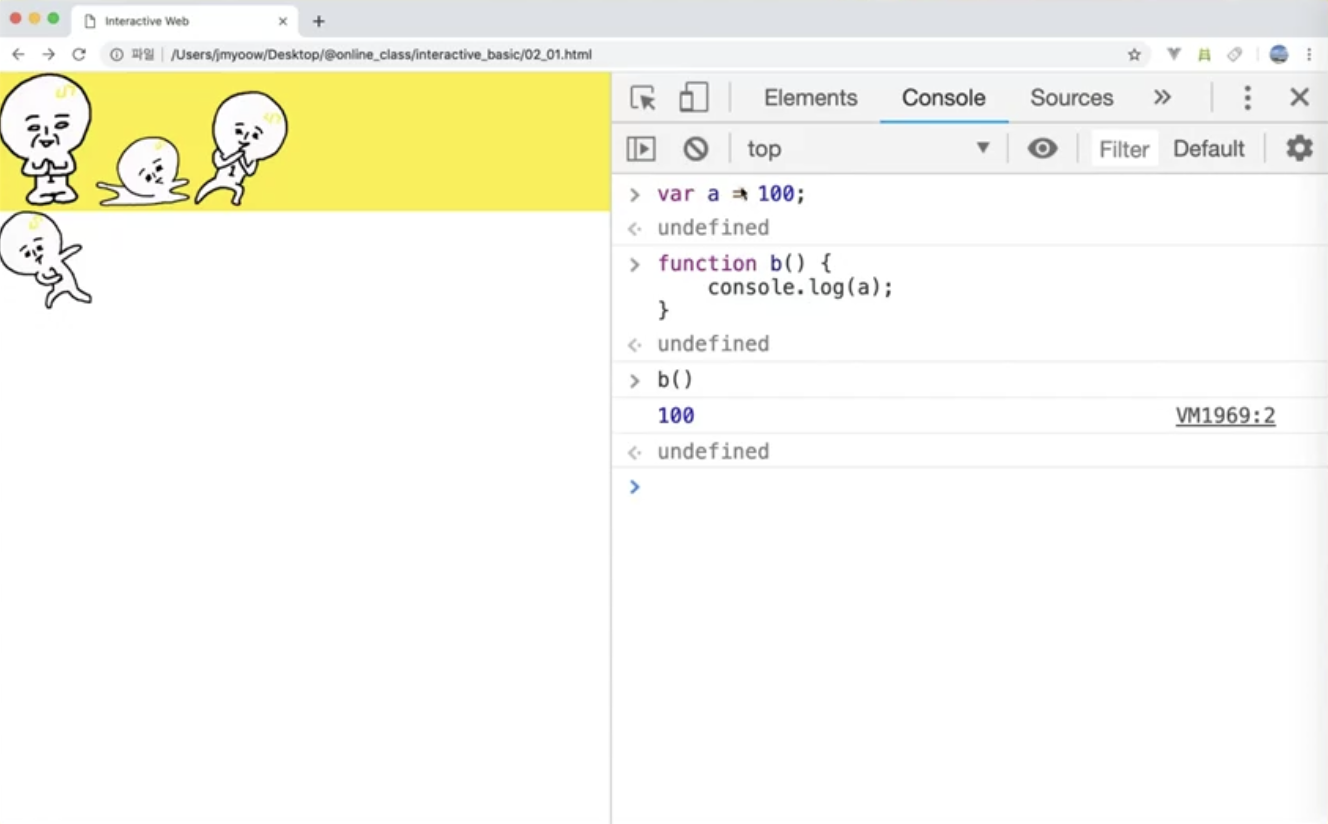Click the undefined result below 100
The height and width of the screenshot is (824, 1328).
[713, 452]
